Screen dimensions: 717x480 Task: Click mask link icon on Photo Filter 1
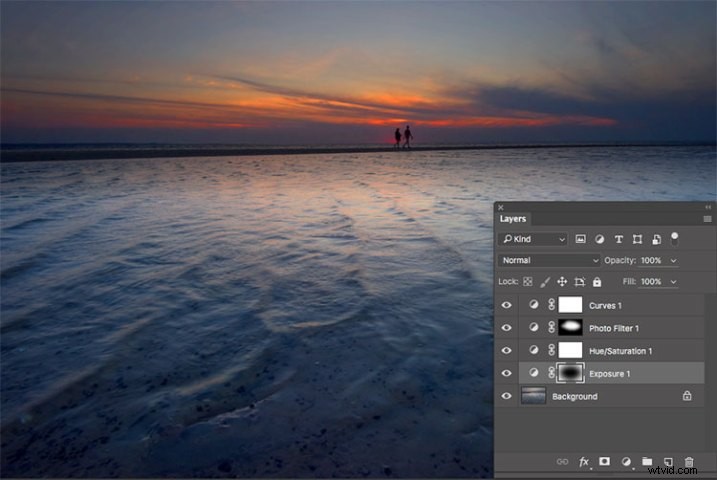[551, 327]
